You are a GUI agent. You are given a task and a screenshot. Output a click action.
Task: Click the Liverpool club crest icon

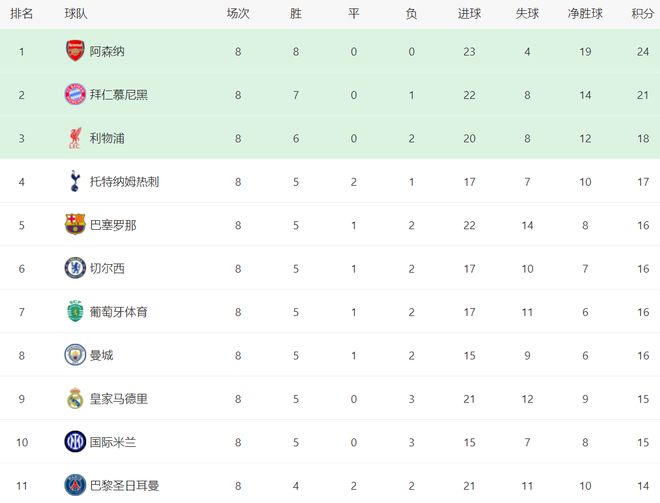75,138
